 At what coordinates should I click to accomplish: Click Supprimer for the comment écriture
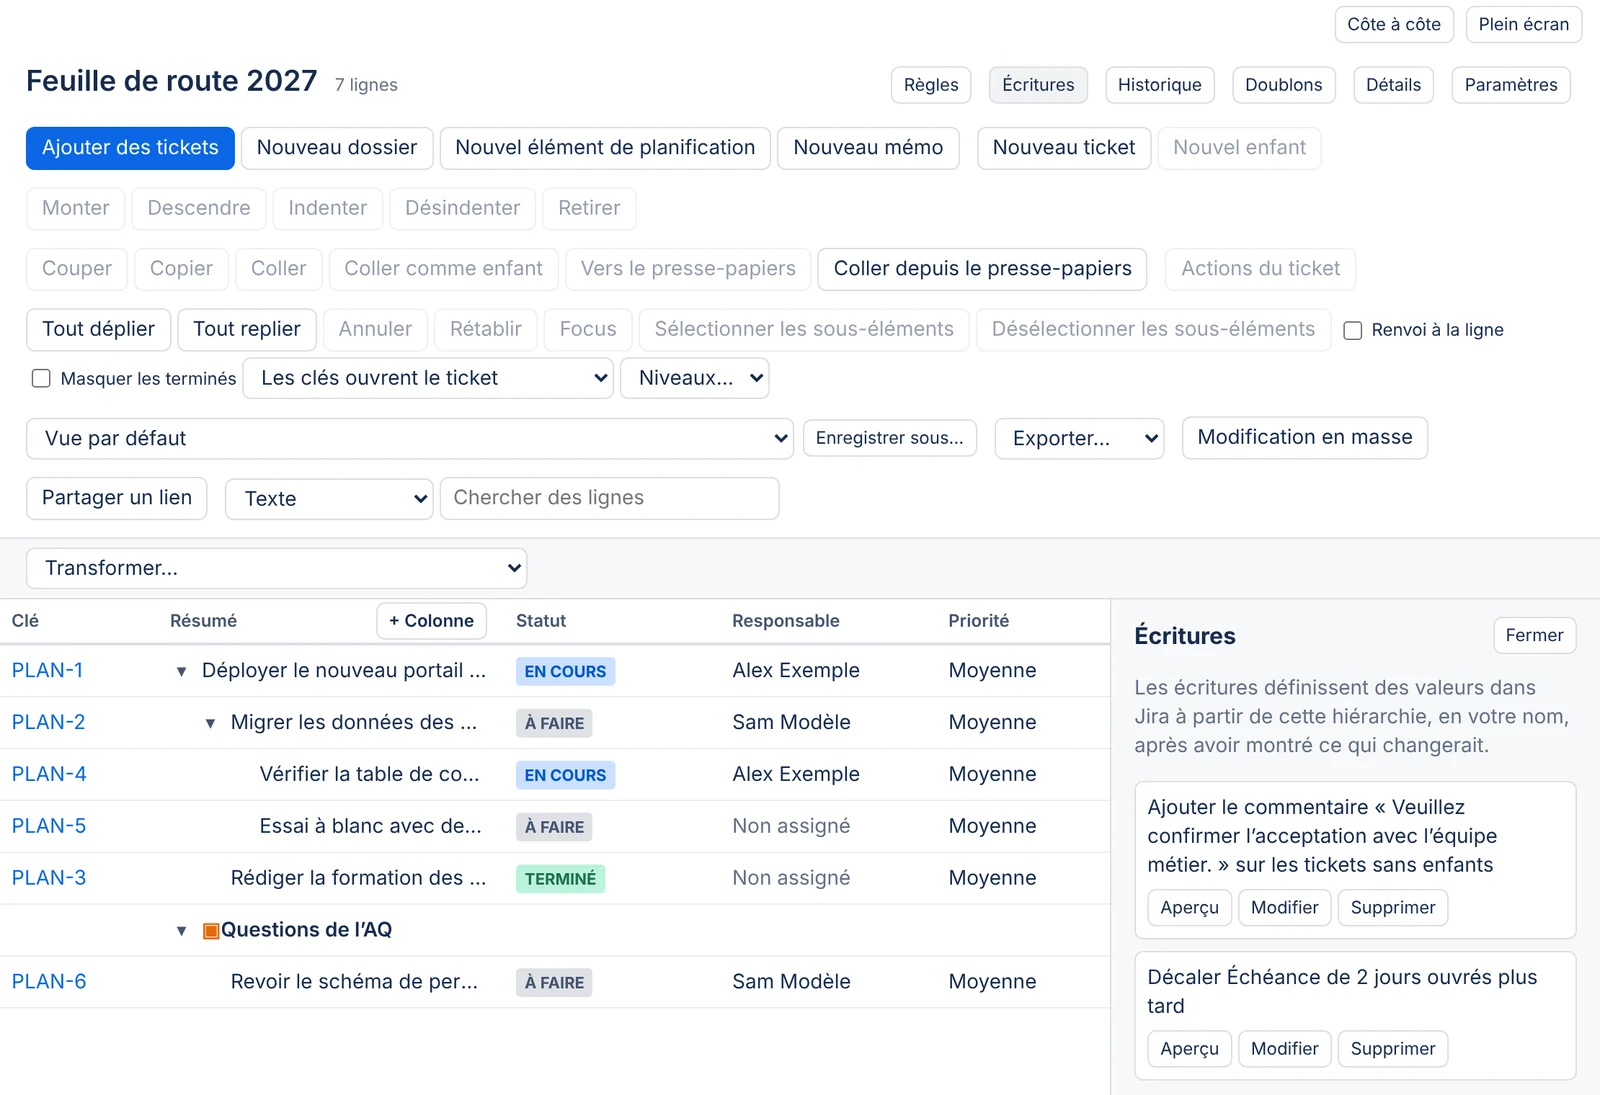point(1393,908)
